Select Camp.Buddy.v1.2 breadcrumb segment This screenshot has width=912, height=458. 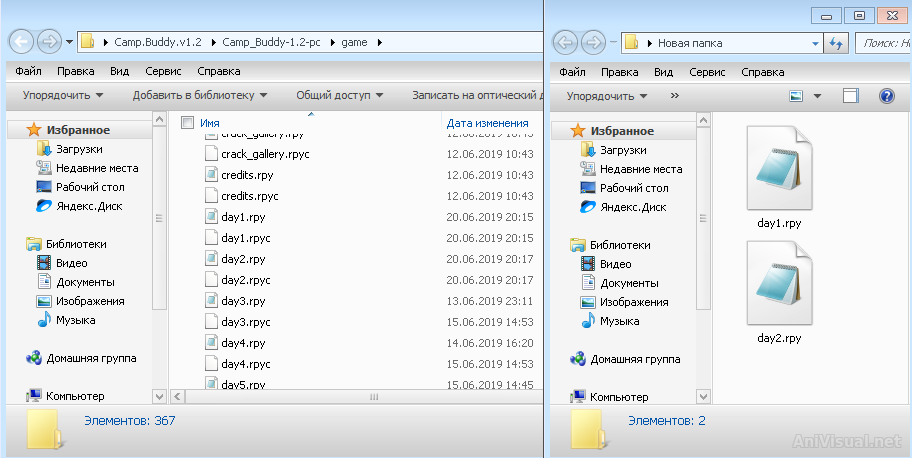(x=158, y=42)
